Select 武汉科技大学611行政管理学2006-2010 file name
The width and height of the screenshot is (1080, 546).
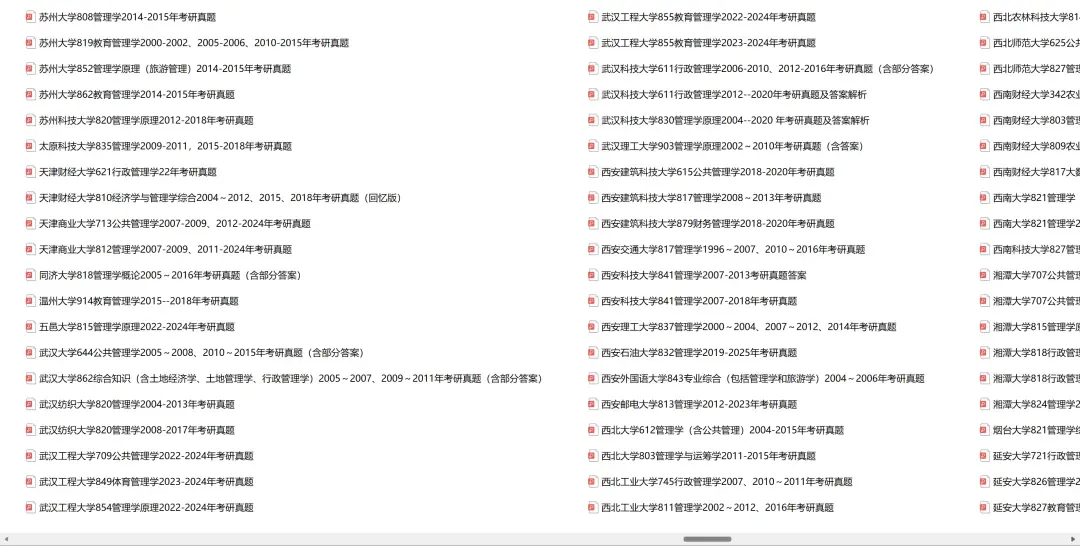click(768, 69)
